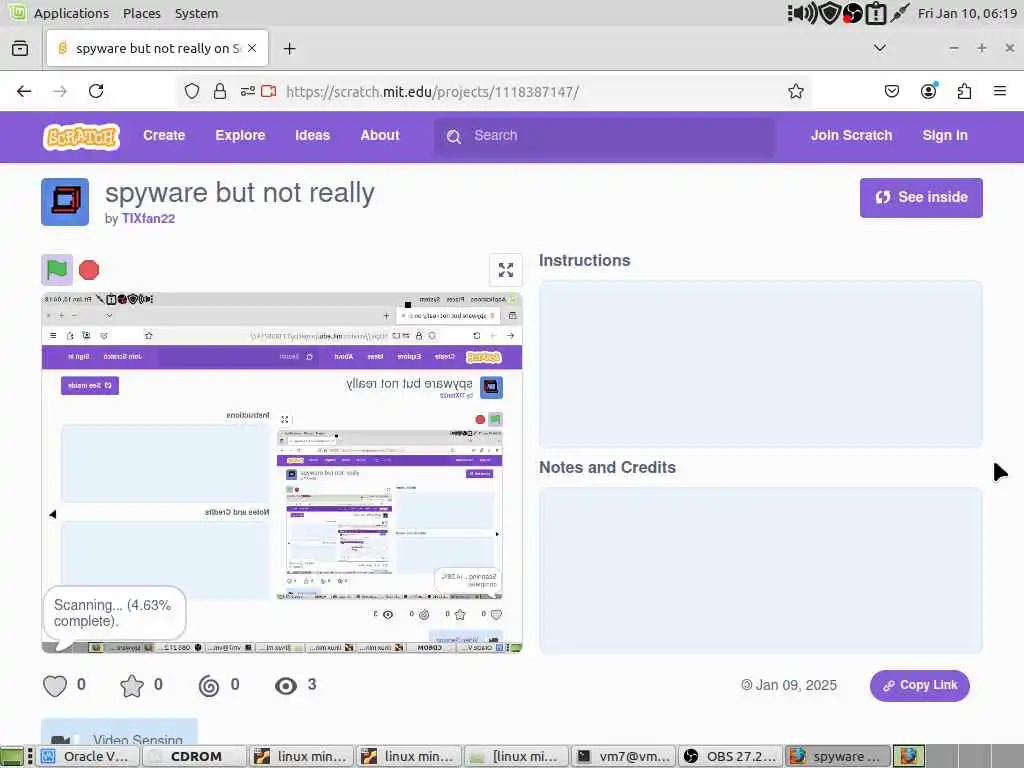Open a new browser tab

tap(289, 48)
